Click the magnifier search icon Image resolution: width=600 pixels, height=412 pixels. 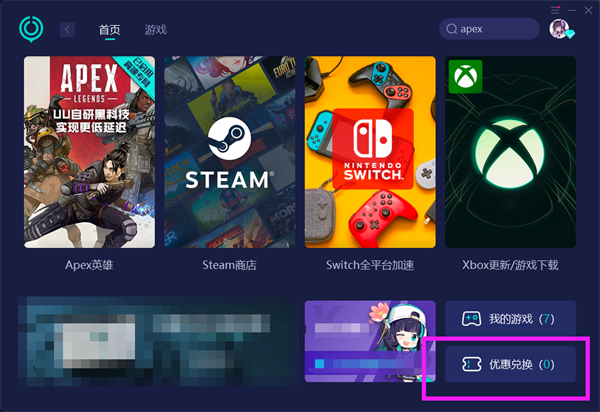452,29
